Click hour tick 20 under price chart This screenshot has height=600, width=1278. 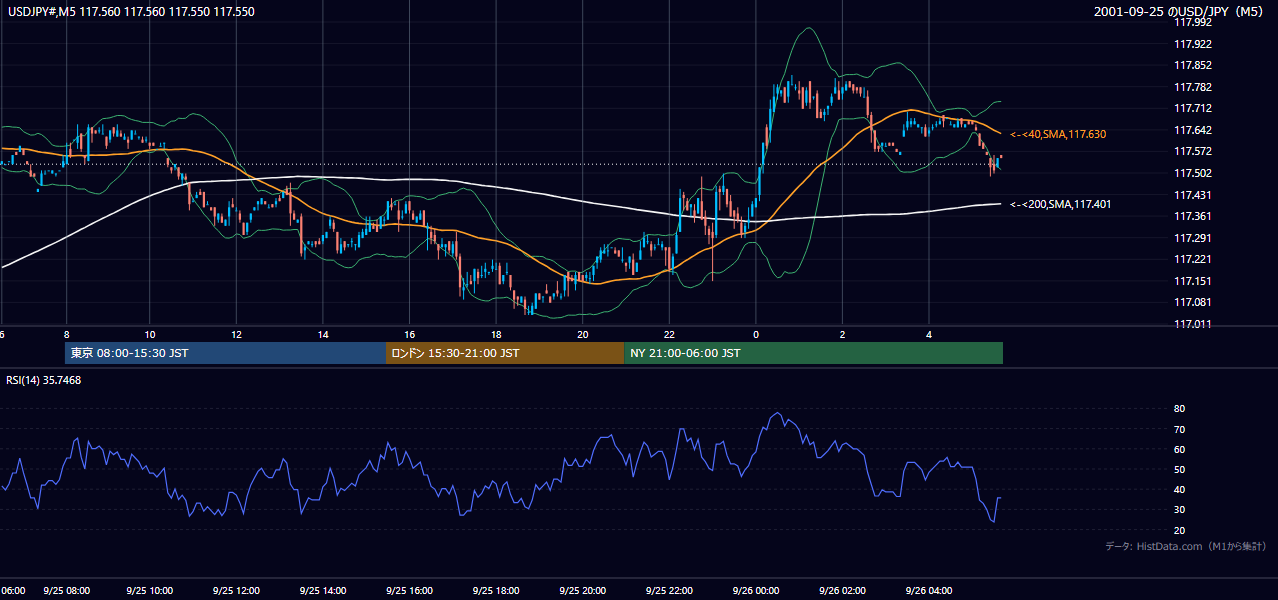coord(583,334)
